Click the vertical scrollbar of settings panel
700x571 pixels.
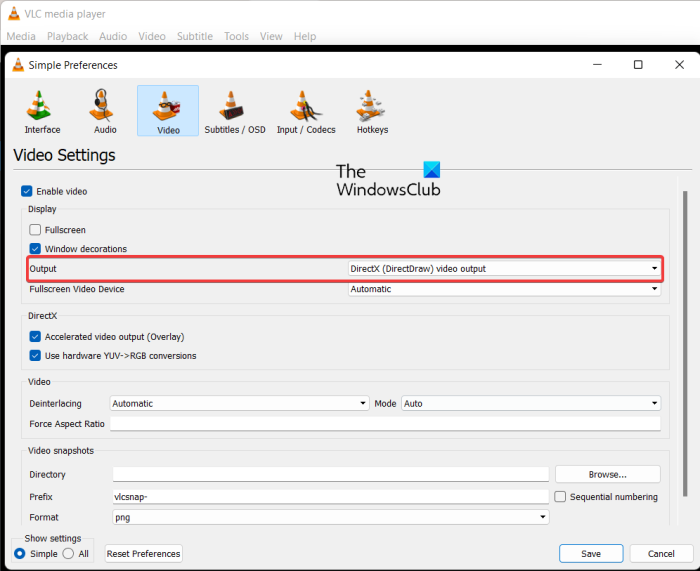[x=685, y=344]
